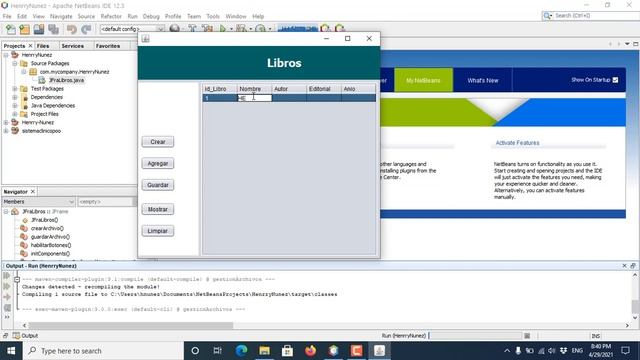
Task: Click the Activate Features link
Action: (517, 143)
